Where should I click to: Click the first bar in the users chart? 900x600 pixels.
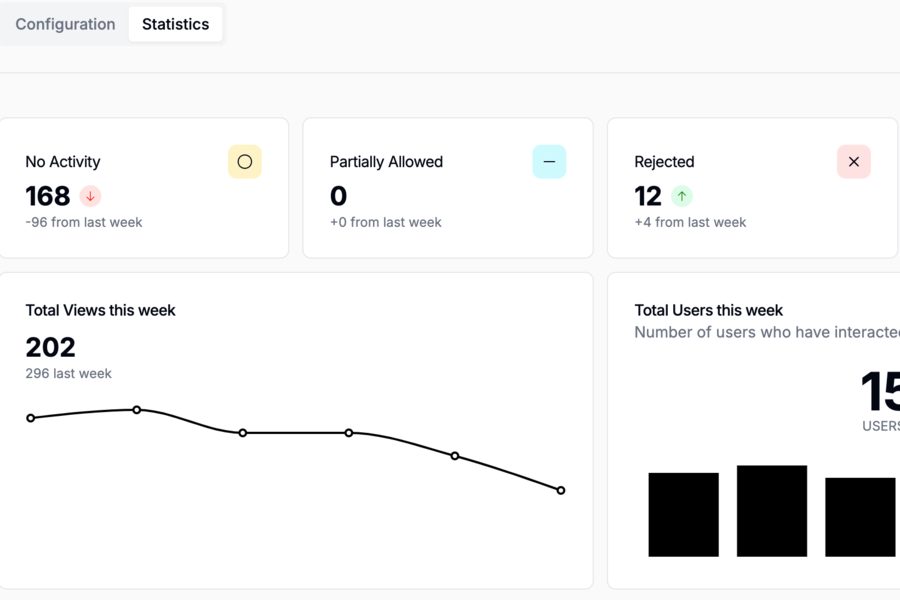click(x=684, y=514)
